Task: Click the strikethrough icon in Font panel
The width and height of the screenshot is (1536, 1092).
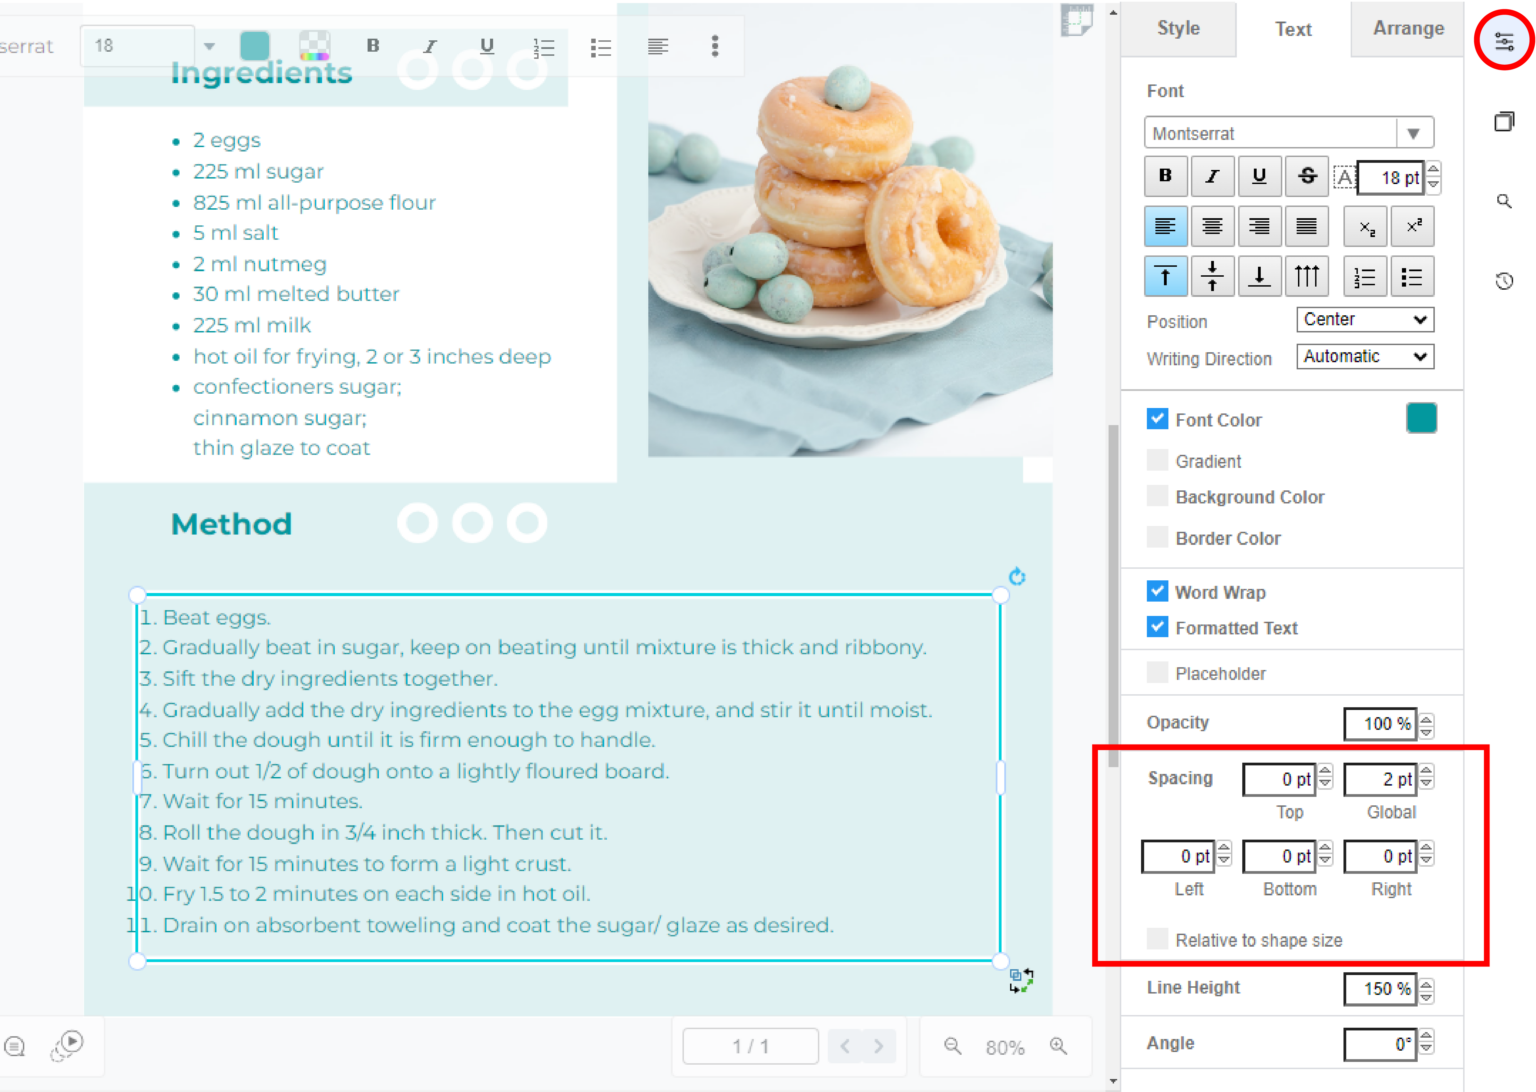Action: click(1307, 177)
